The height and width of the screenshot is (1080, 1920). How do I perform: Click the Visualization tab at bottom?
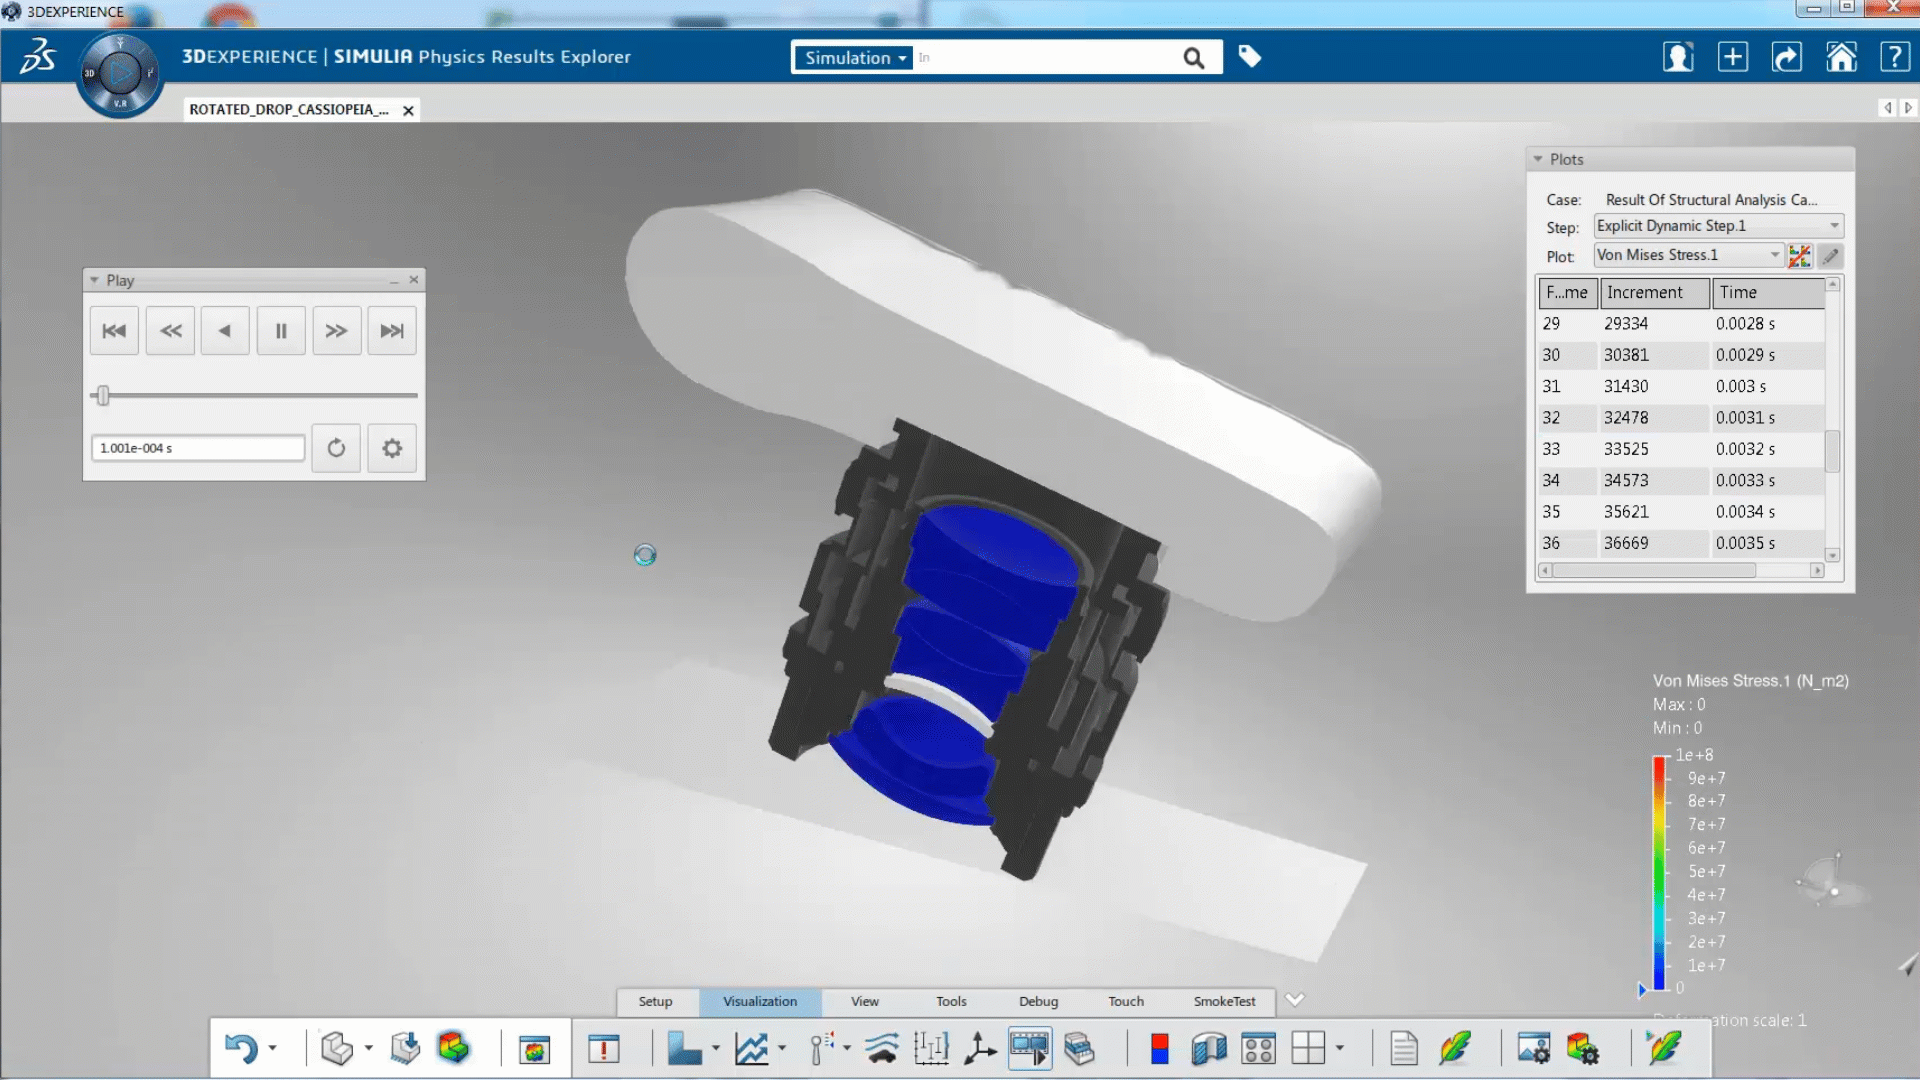(x=760, y=1001)
